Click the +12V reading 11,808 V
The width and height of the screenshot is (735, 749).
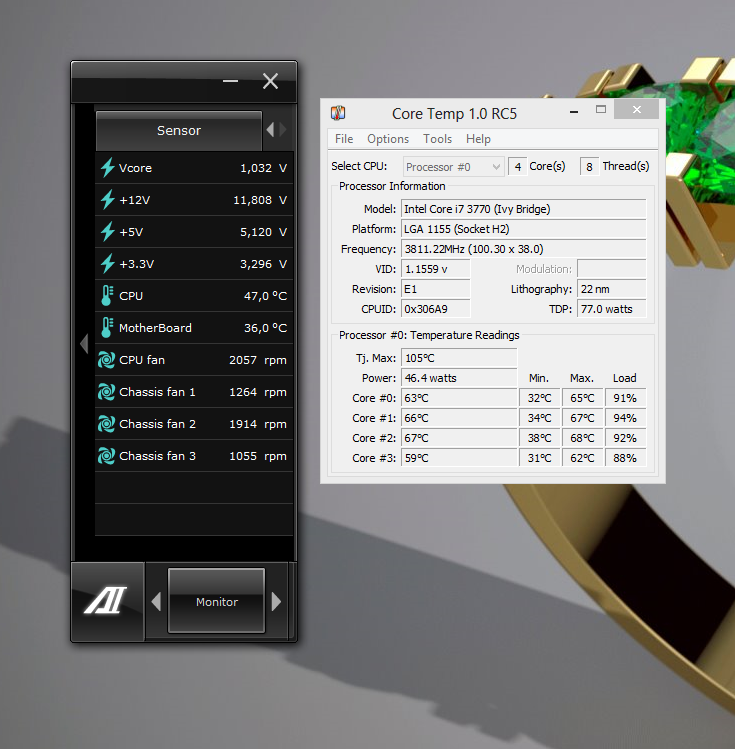[x=260, y=200]
